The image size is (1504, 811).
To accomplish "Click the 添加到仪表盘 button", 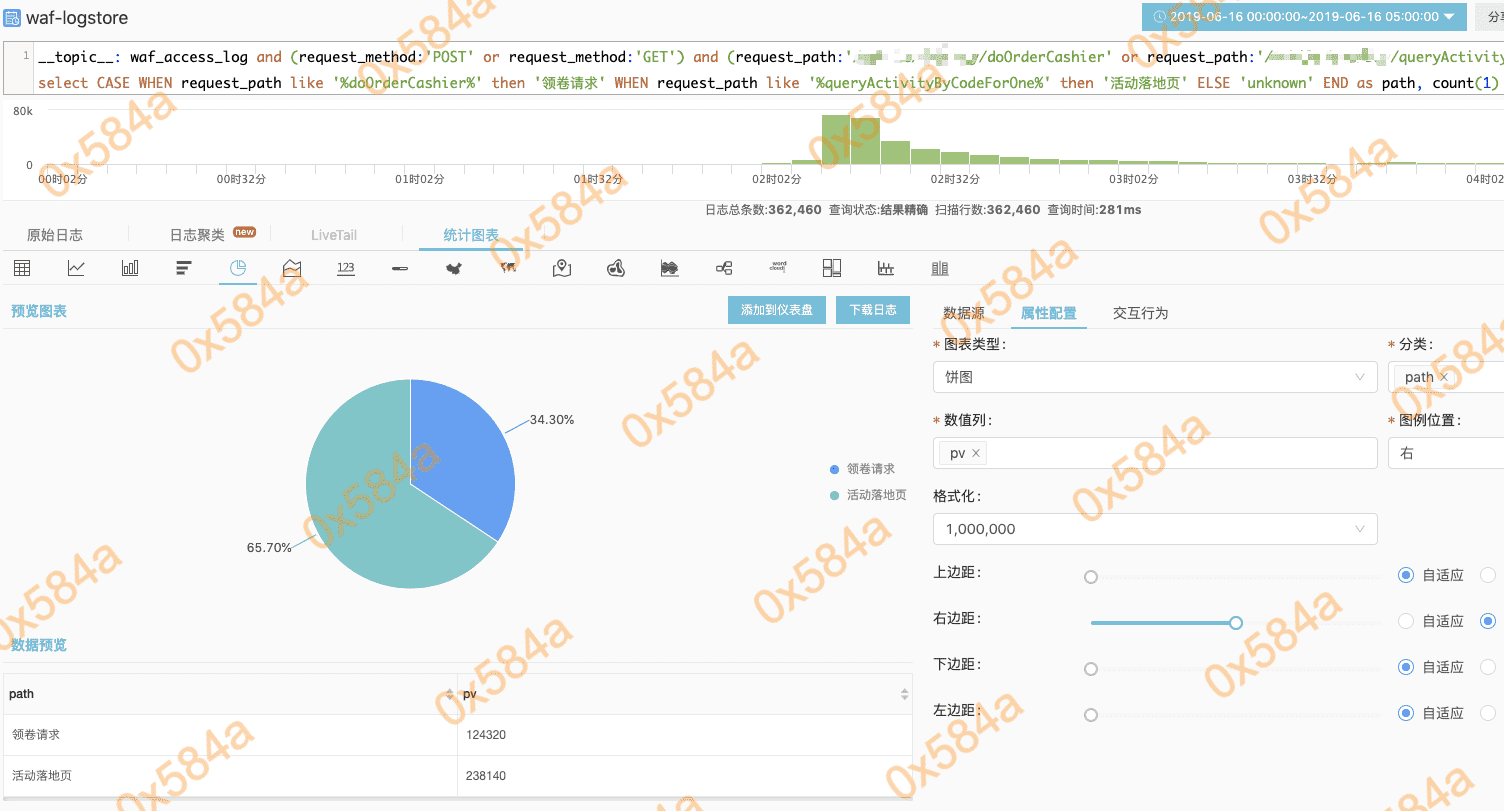I will tap(776, 310).
